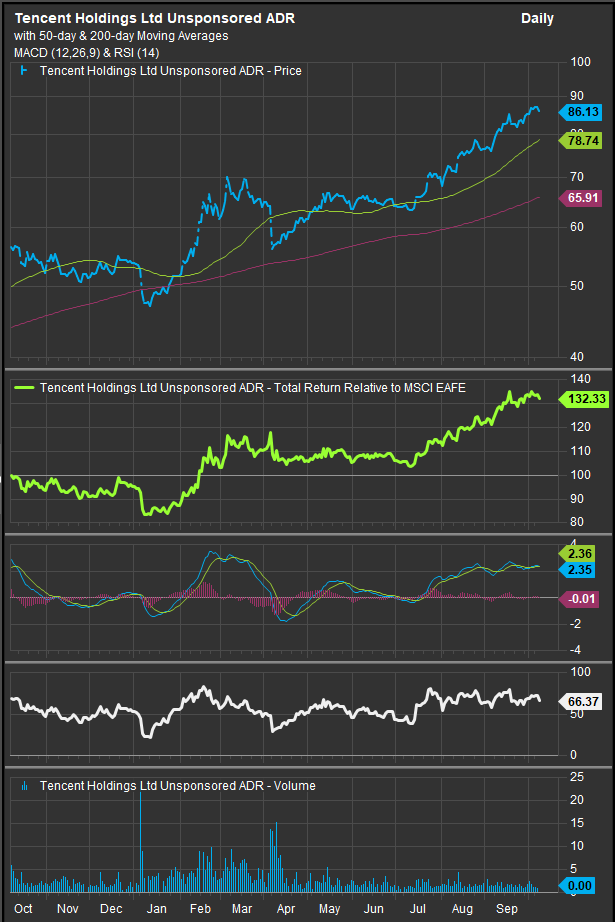Click the green Total Return legend line icon
The height and width of the screenshot is (922, 615).
click(24, 387)
